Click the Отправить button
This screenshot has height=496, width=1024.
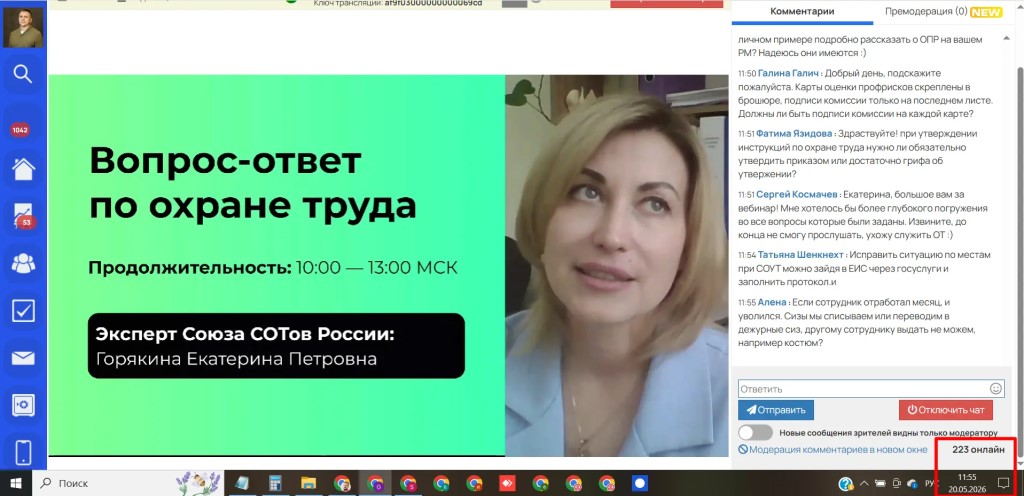pyautogui.click(x=776, y=410)
